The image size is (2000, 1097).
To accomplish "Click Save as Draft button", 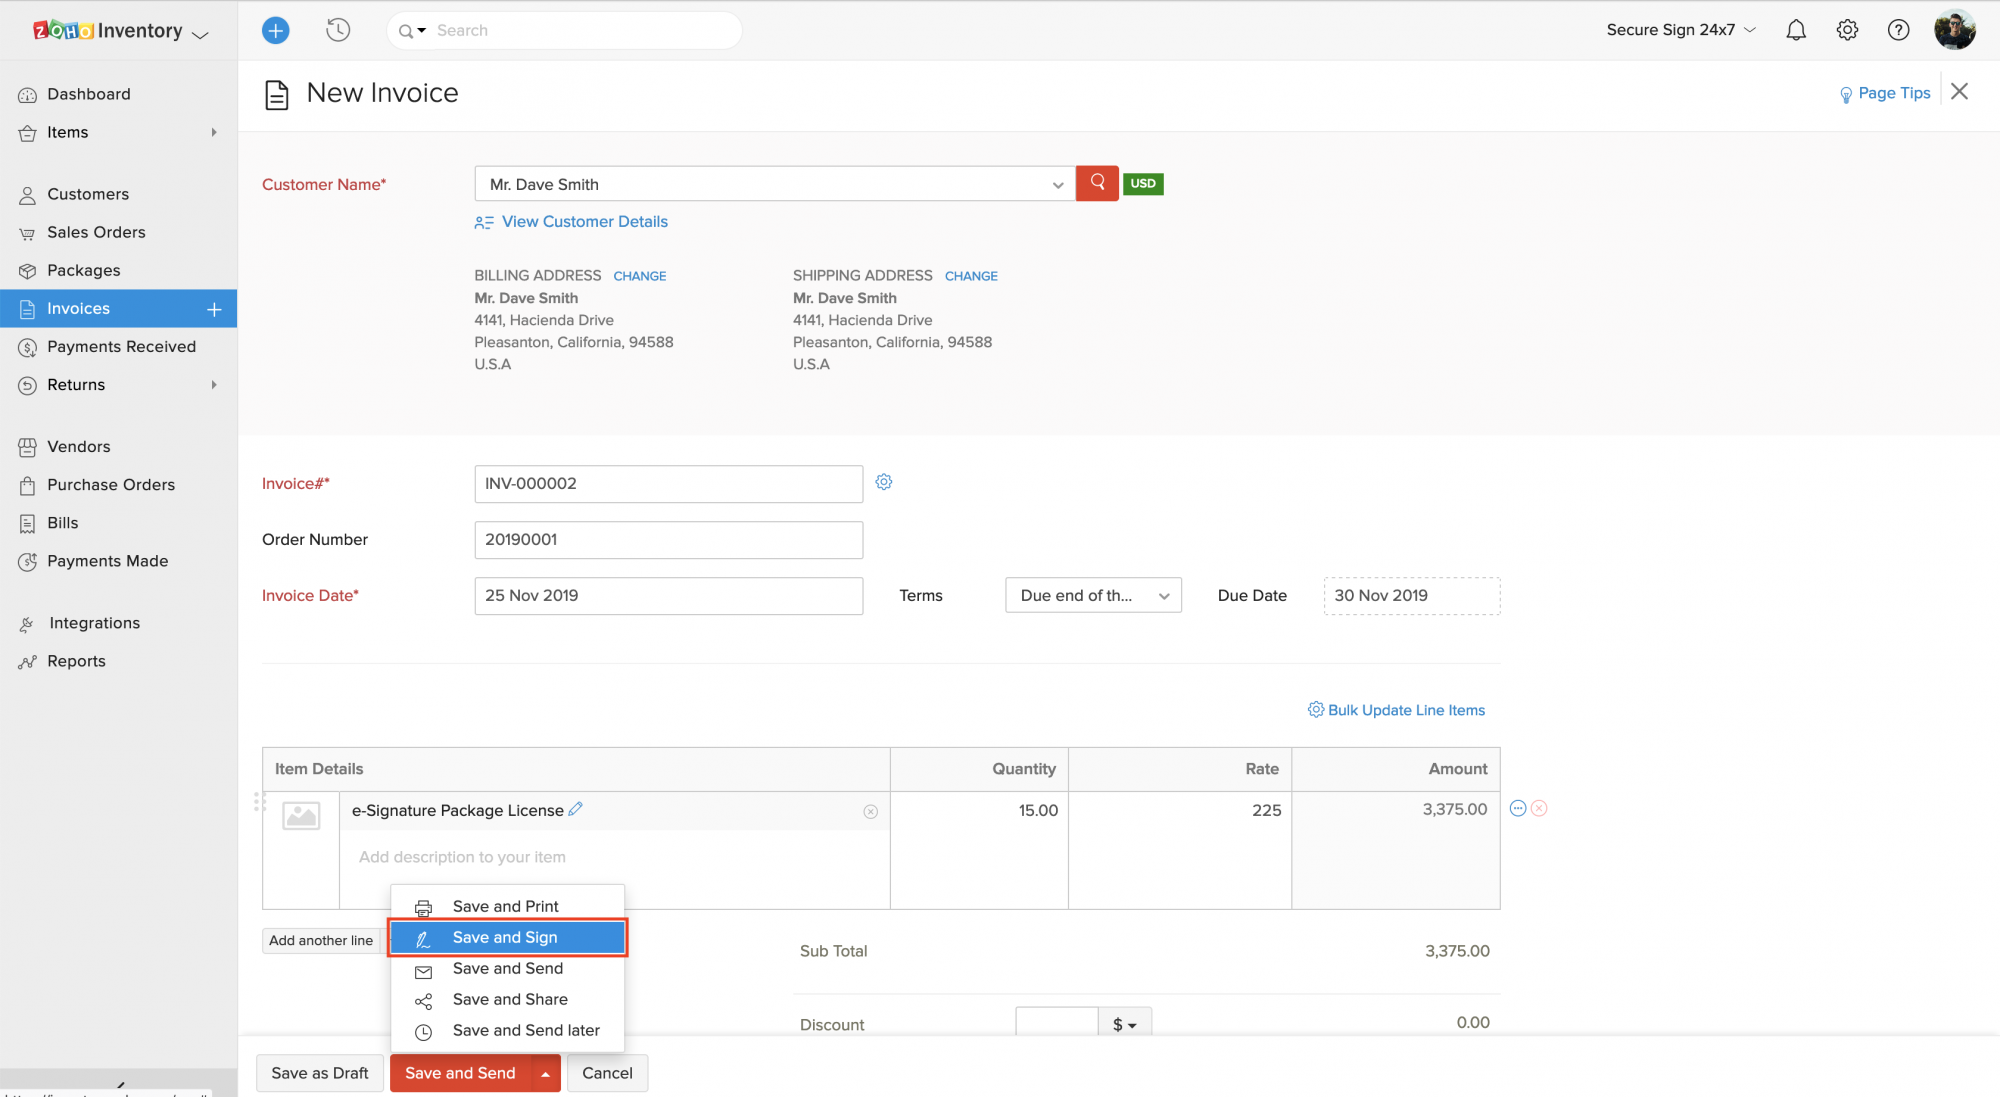I will pos(319,1071).
